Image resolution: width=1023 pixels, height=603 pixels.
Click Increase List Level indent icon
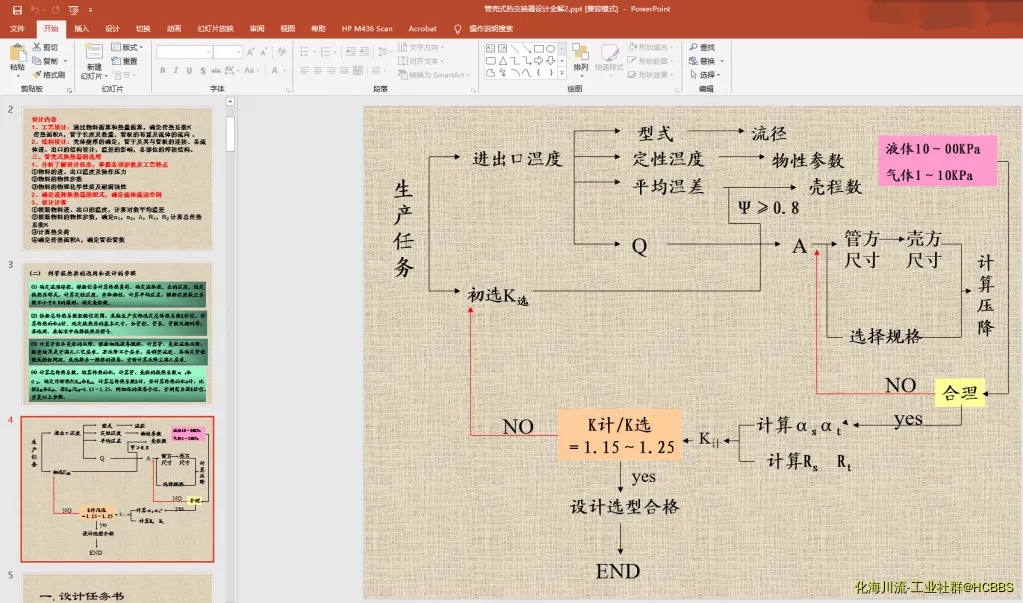click(x=364, y=52)
